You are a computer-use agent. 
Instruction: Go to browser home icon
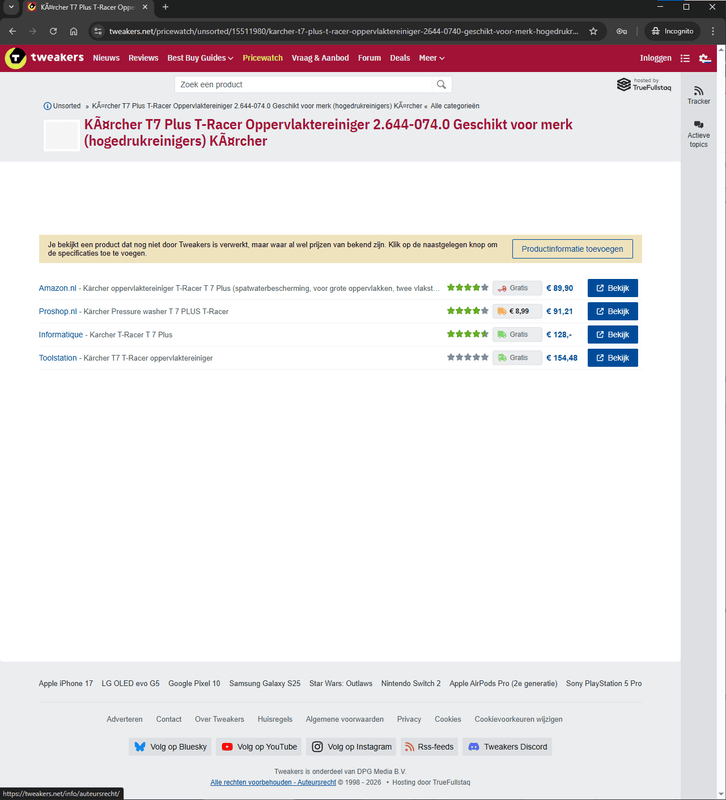[73, 31]
